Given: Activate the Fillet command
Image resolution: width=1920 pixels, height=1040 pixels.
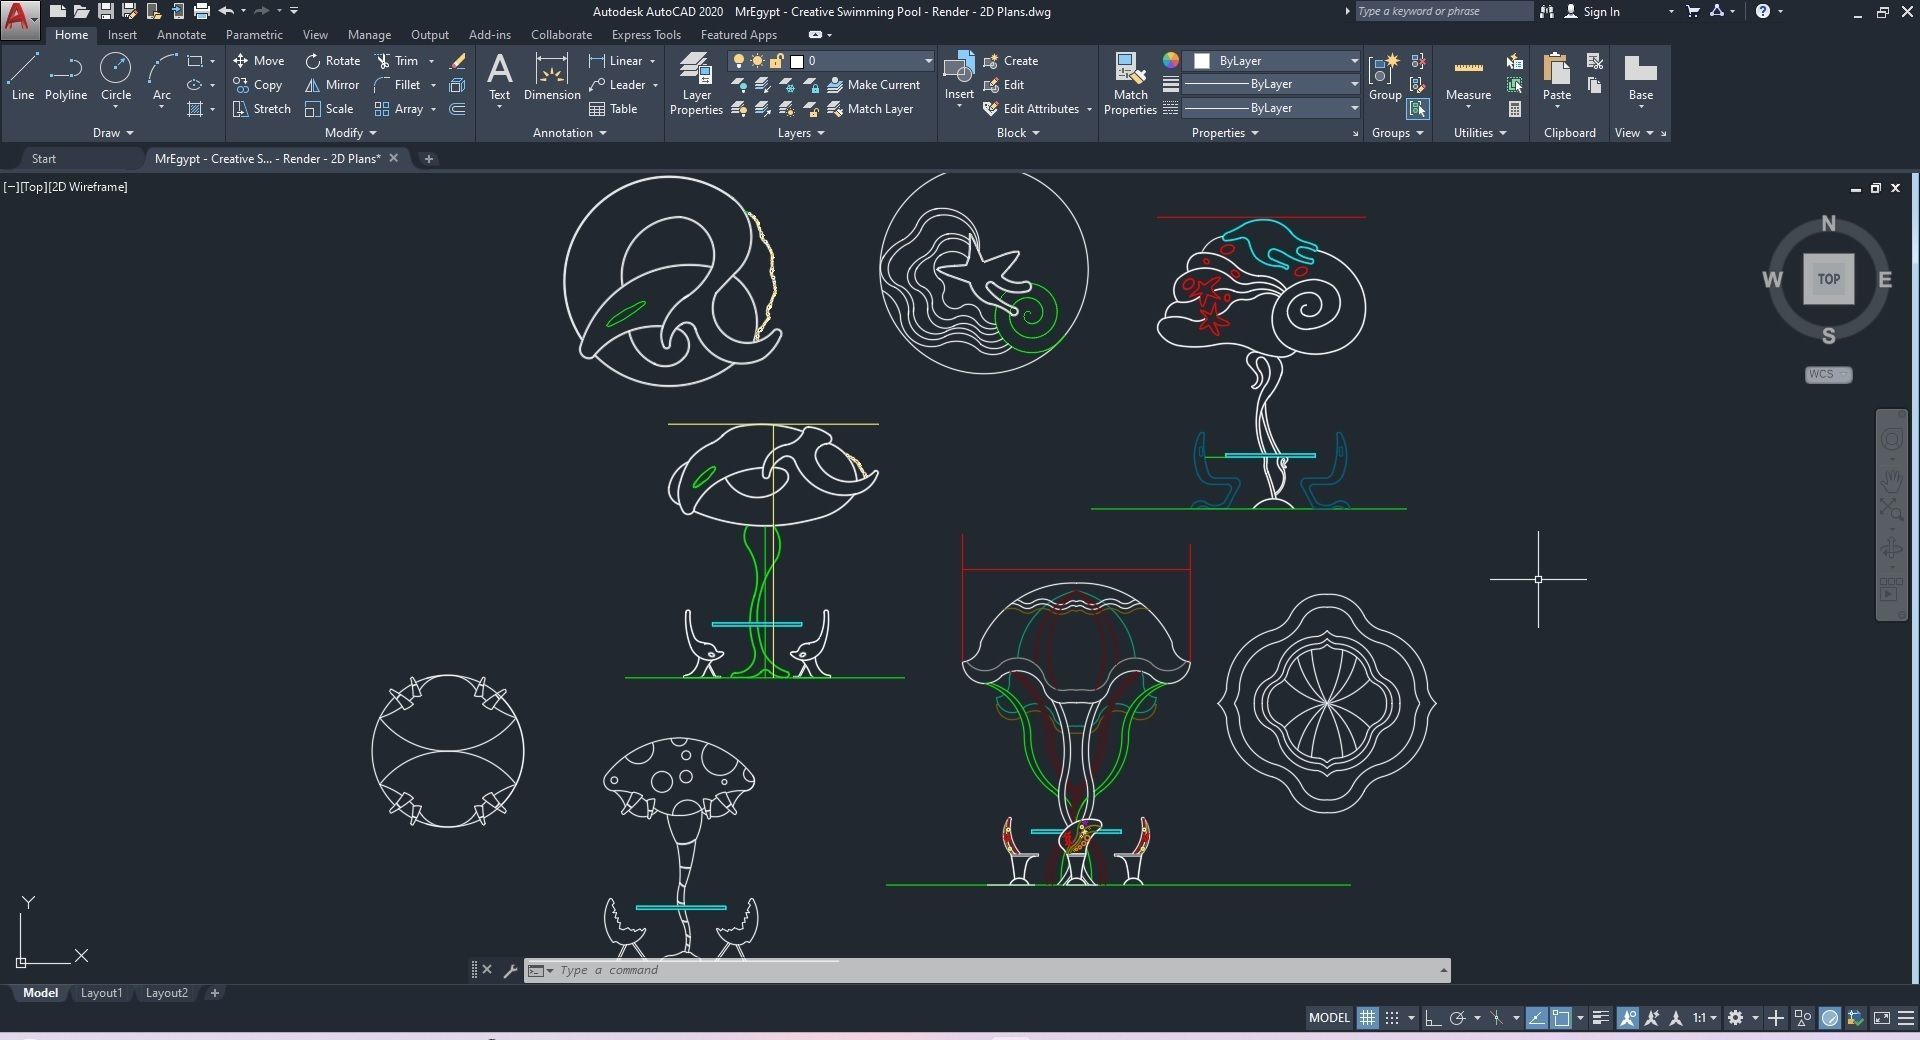Looking at the screenshot, I should (x=397, y=85).
